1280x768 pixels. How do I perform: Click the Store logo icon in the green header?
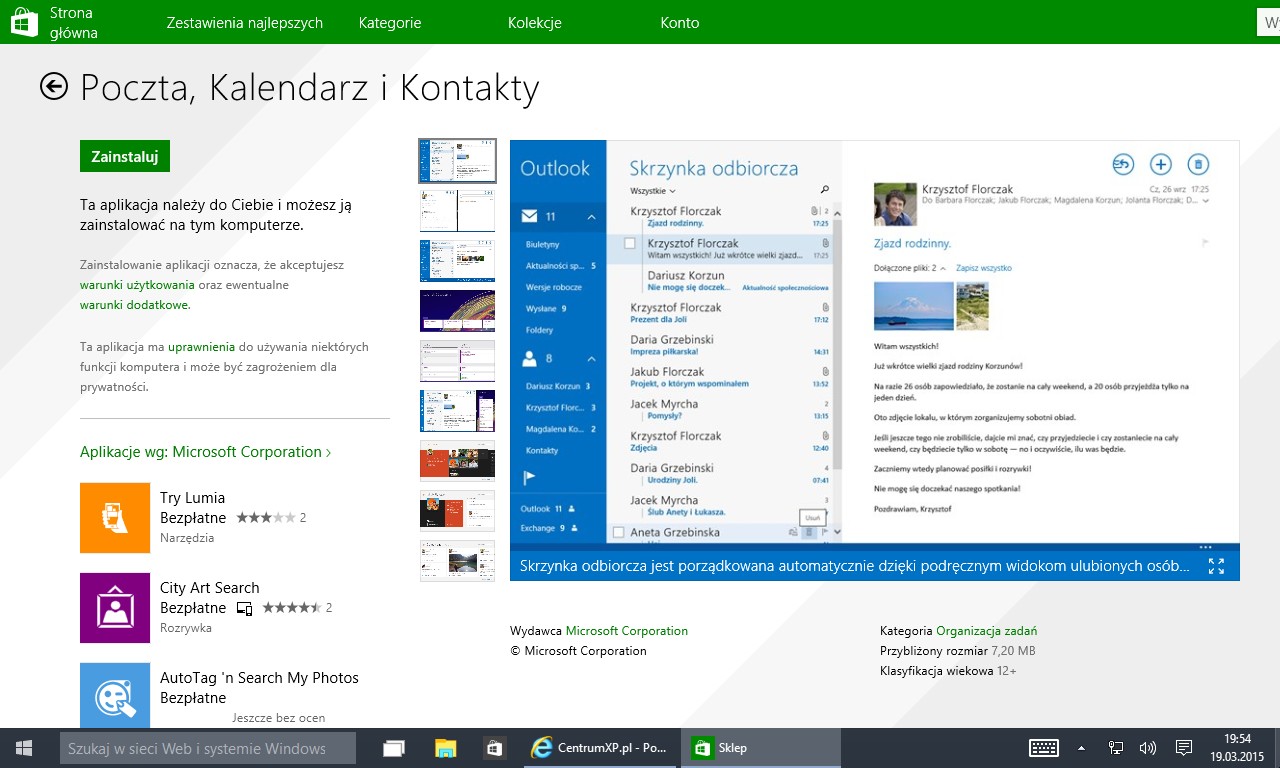pyautogui.click(x=24, y=22)
